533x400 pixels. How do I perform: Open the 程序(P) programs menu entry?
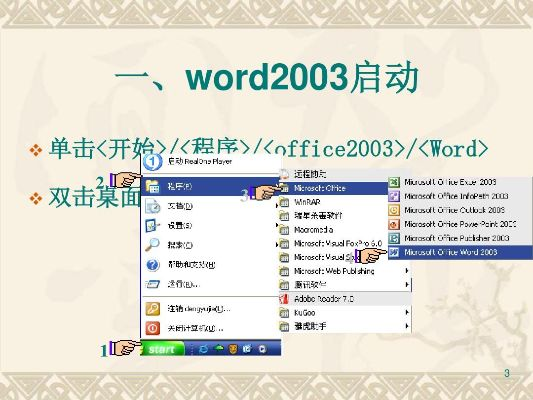tap(211, 186)
